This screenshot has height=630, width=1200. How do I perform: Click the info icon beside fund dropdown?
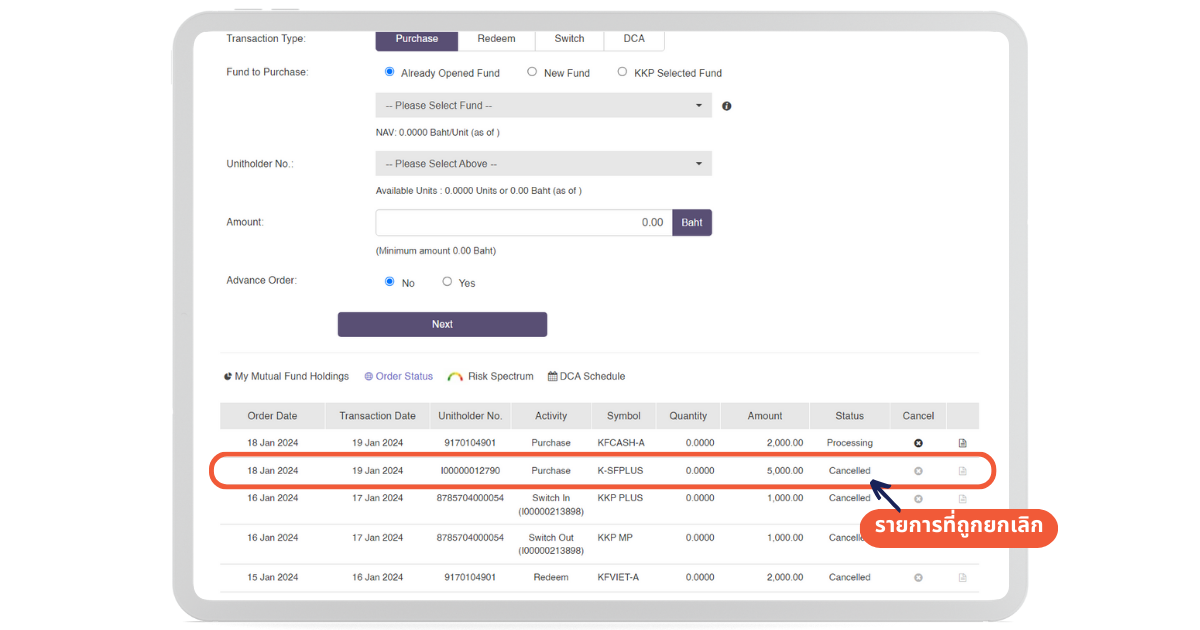[727, 106]
